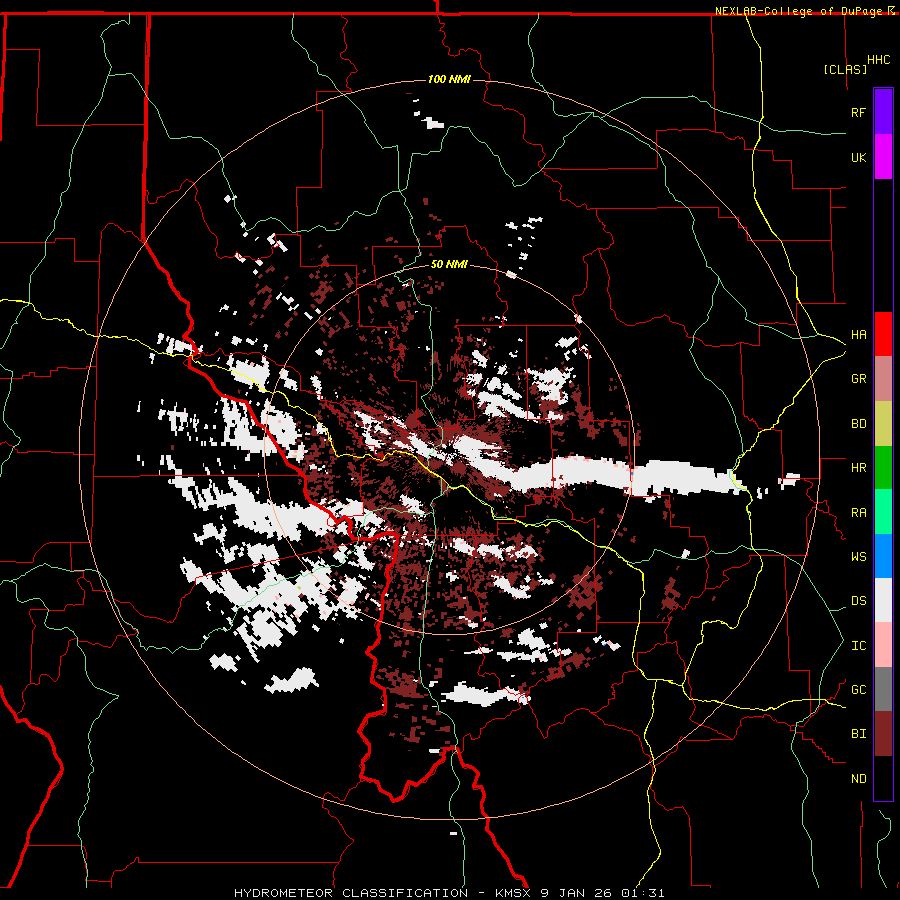Click the GC gray legend swatch
This screenshot has height=900, width=900.
pos(883,689)
